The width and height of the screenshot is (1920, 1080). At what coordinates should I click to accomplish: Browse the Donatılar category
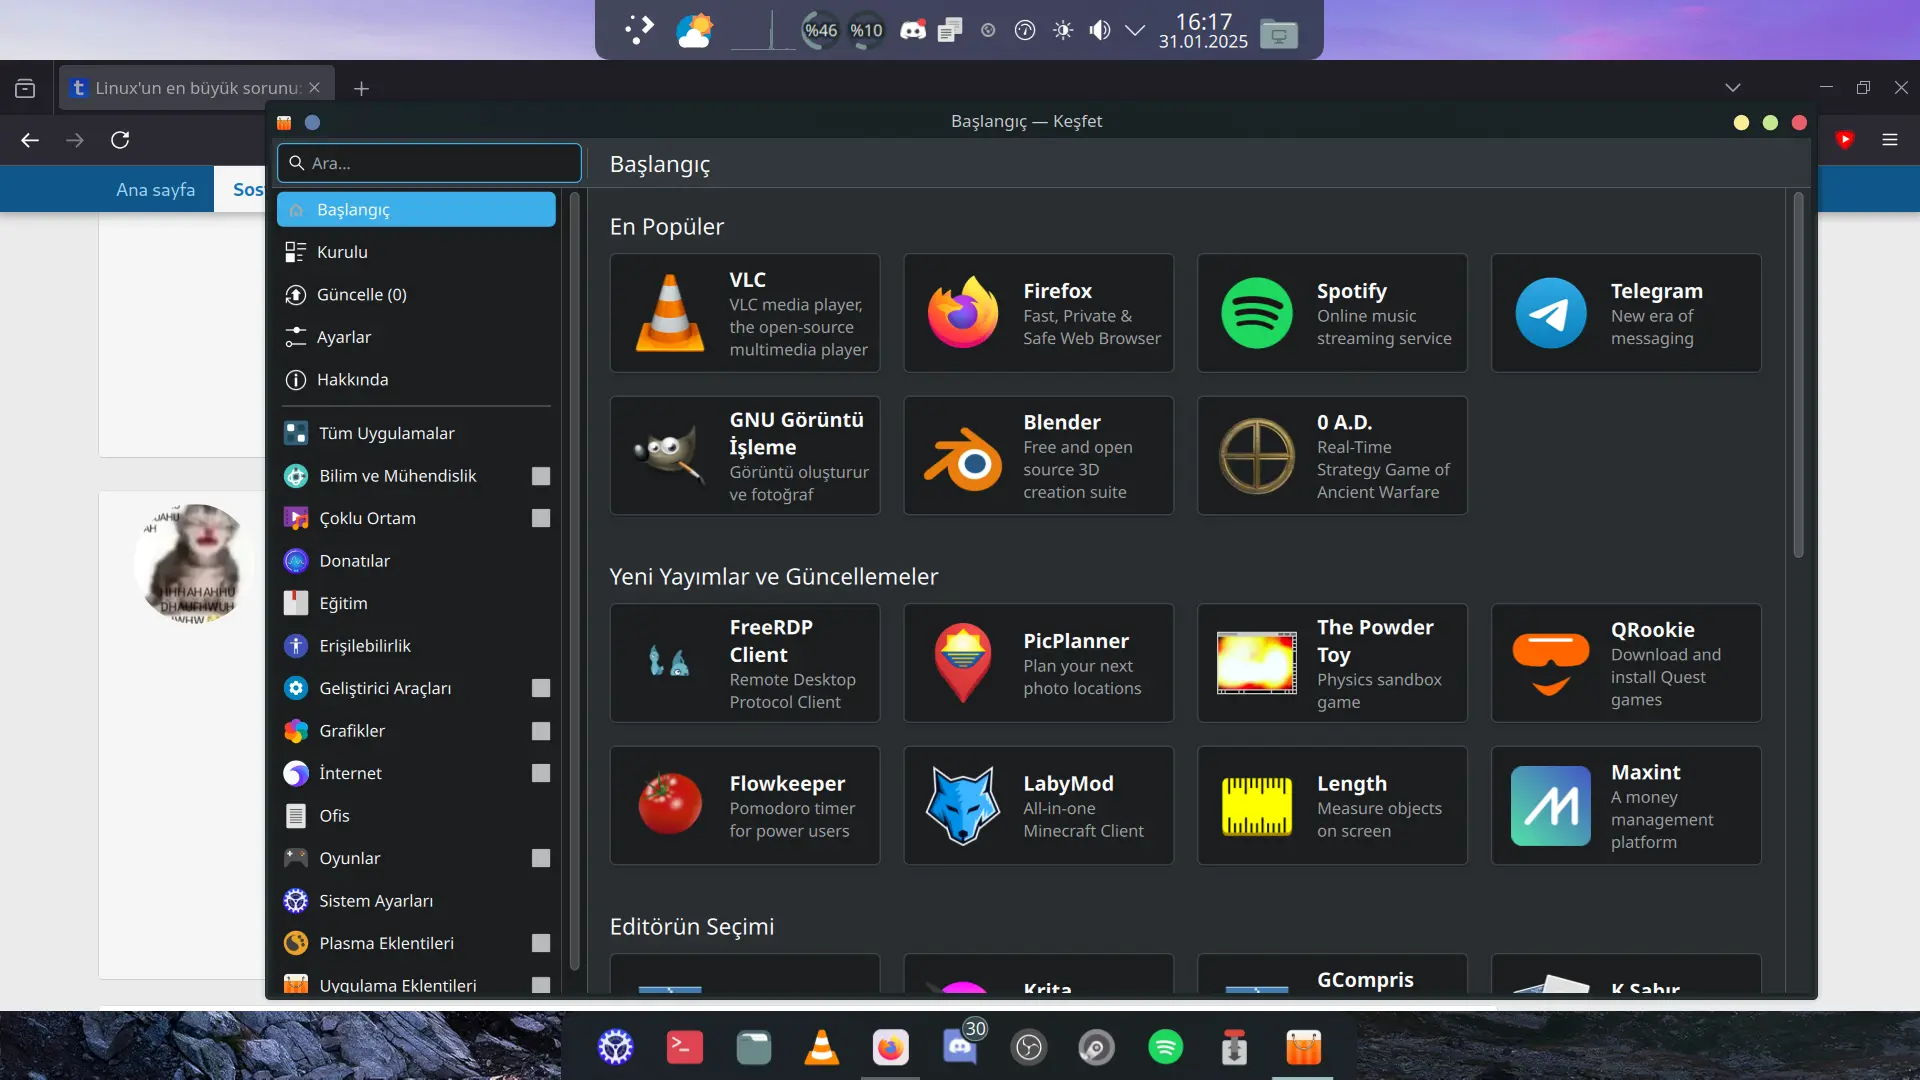[x=416, y=561]
